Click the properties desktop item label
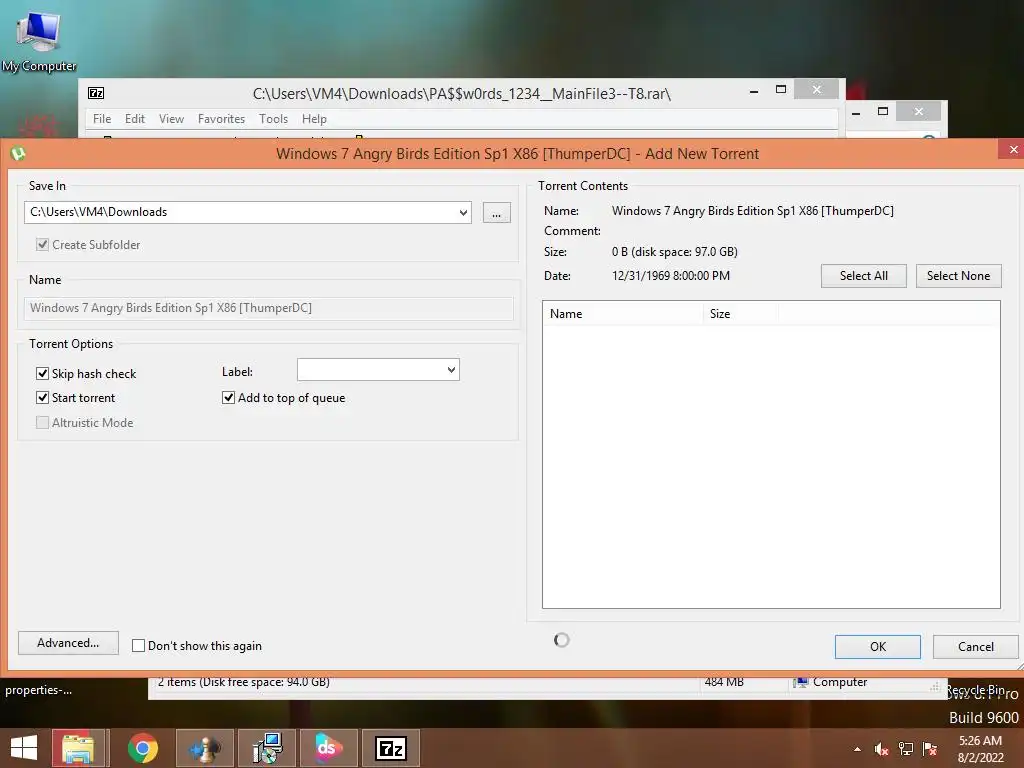Screen dimensions: 1024x768 tap(39, 690)
